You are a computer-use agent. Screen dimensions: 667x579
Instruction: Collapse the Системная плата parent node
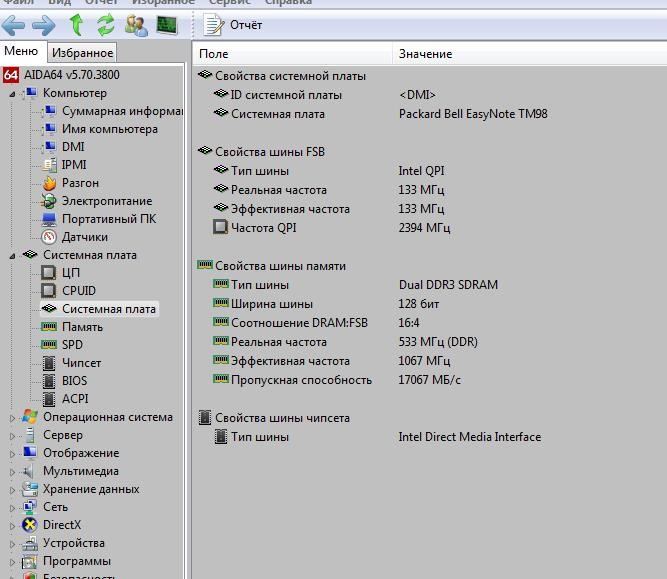point(13,255)
